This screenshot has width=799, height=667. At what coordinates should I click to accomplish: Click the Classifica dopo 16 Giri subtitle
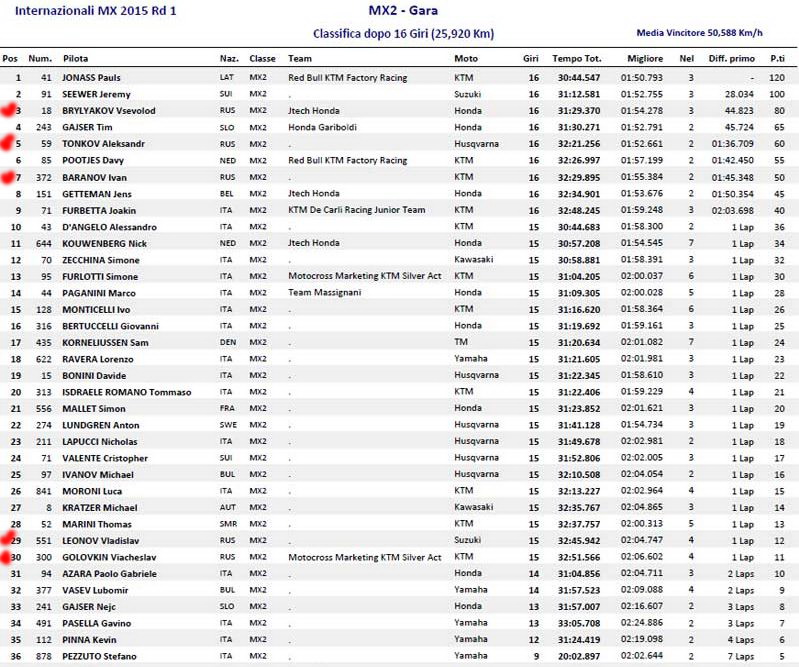pos(403,34)
